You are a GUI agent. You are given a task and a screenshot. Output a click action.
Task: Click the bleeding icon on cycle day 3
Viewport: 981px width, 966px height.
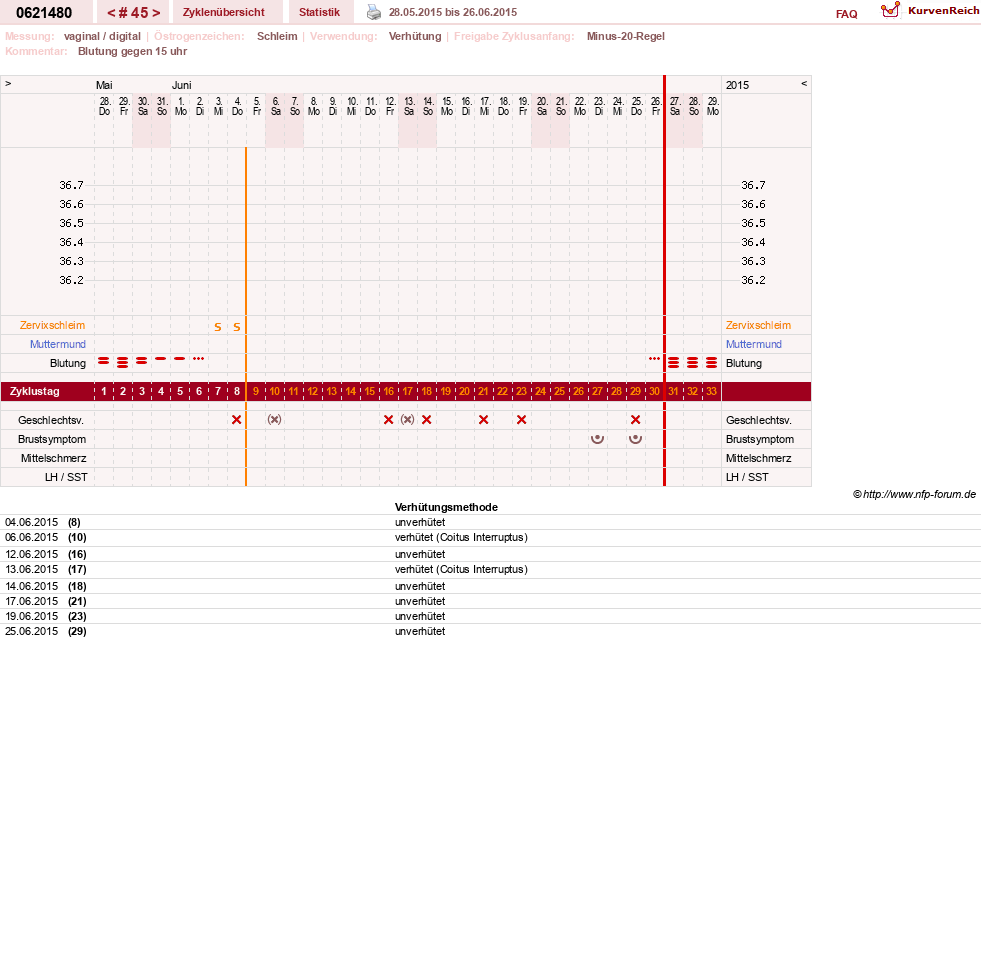pos(141,361)
